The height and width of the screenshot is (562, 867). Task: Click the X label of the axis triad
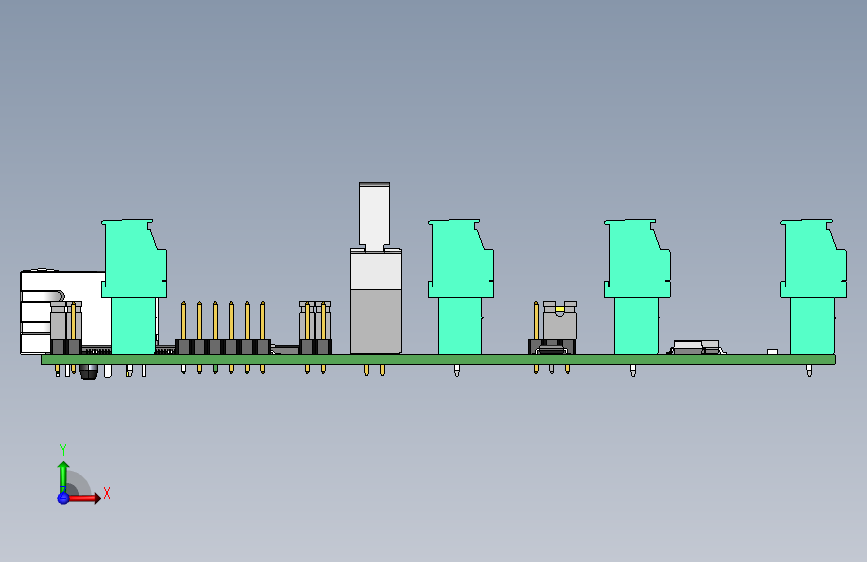(x=107, y=493)
